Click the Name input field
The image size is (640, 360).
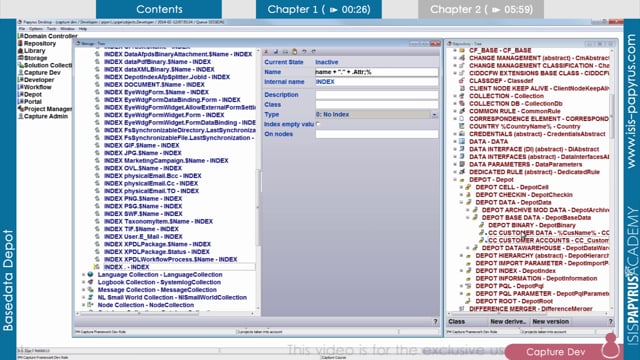point(377,72)
